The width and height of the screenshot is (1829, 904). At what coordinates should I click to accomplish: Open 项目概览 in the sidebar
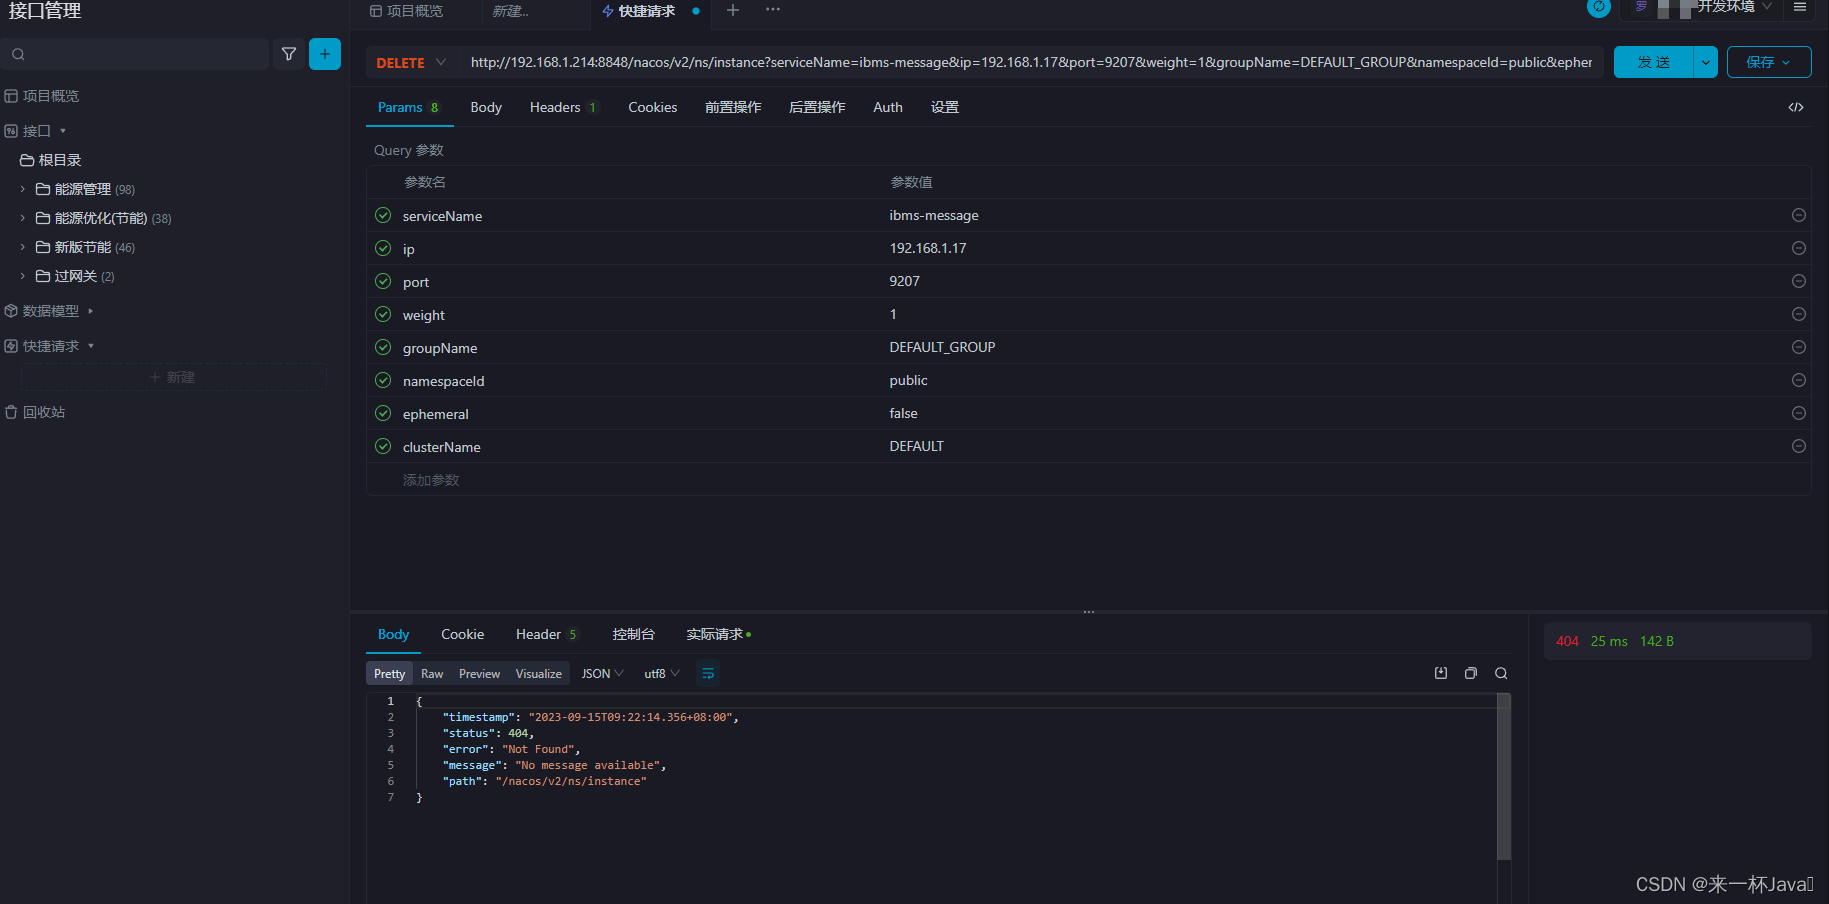point(42,96)
